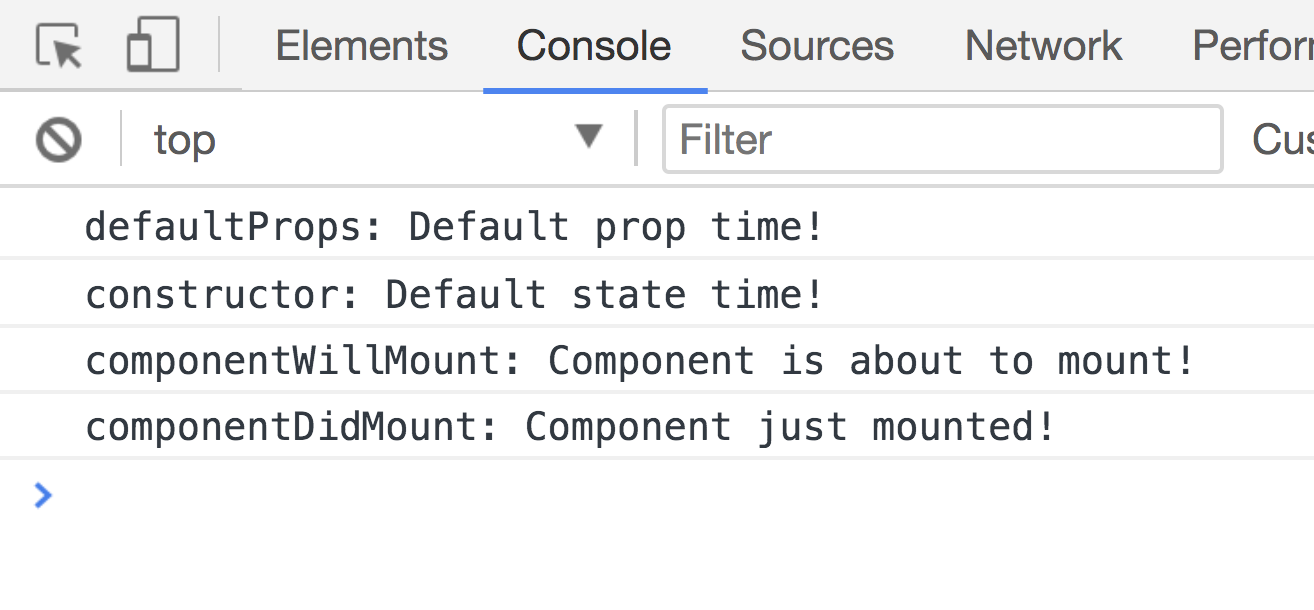Click the blue console prompt arrow
This screenshot has height=610, width=1314.
pyautogui.click(x=40, y=495)
